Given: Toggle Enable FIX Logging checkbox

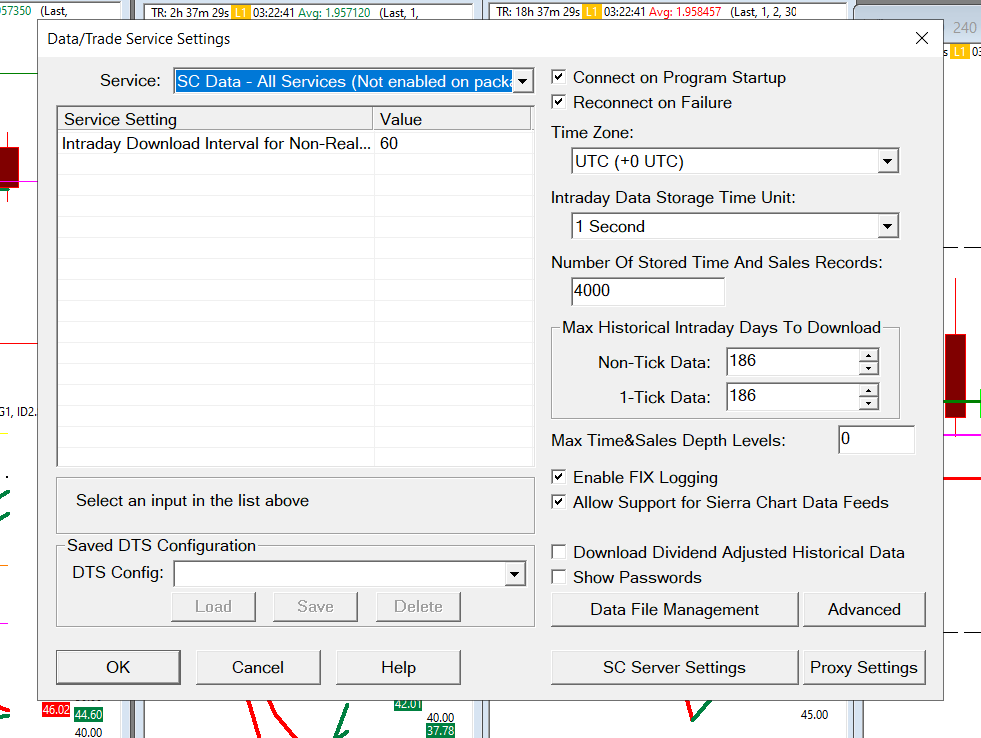Looking at the screenshot, I should point(559,477).
